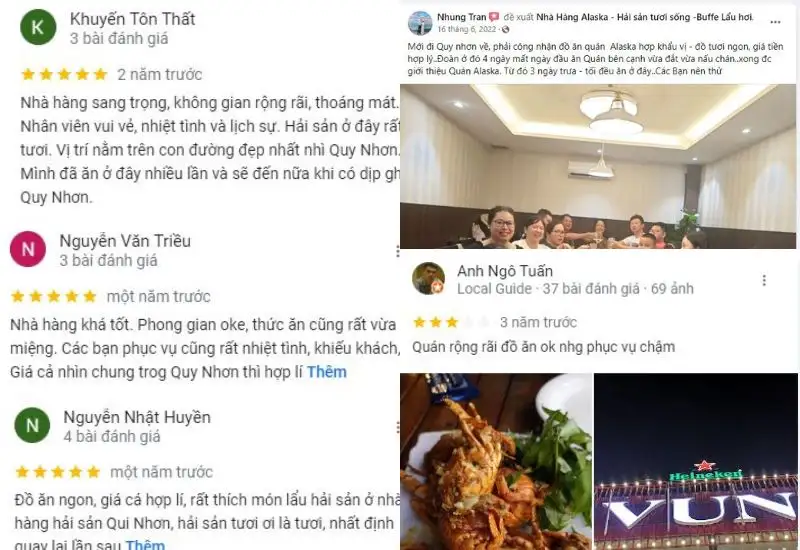Open three-dot menu on Nhung Tran's post
Image resolution: width=800 pixels, height=550 pixels.
point(775,22)
